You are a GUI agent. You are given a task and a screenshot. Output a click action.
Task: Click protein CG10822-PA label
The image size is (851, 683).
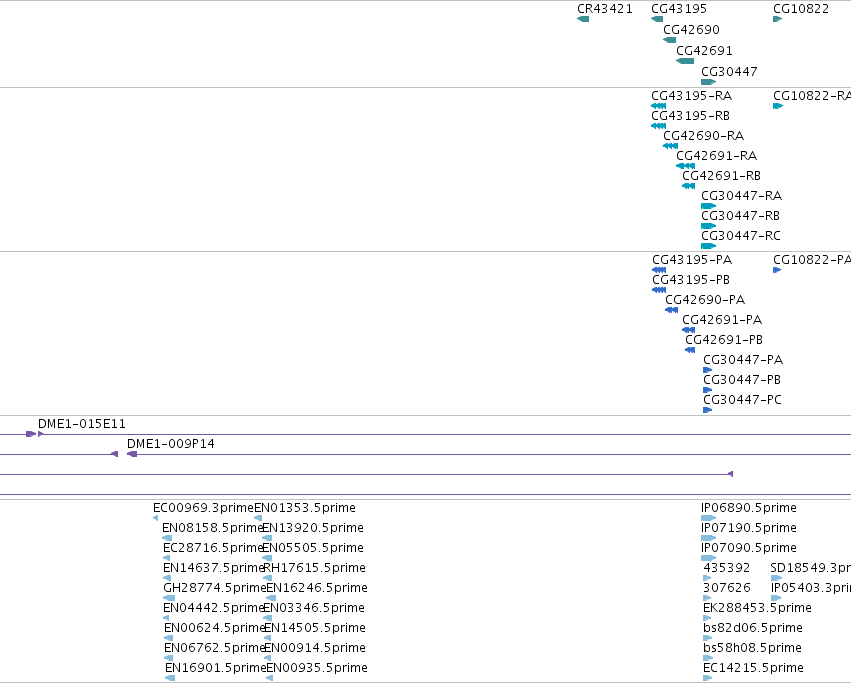812,260
